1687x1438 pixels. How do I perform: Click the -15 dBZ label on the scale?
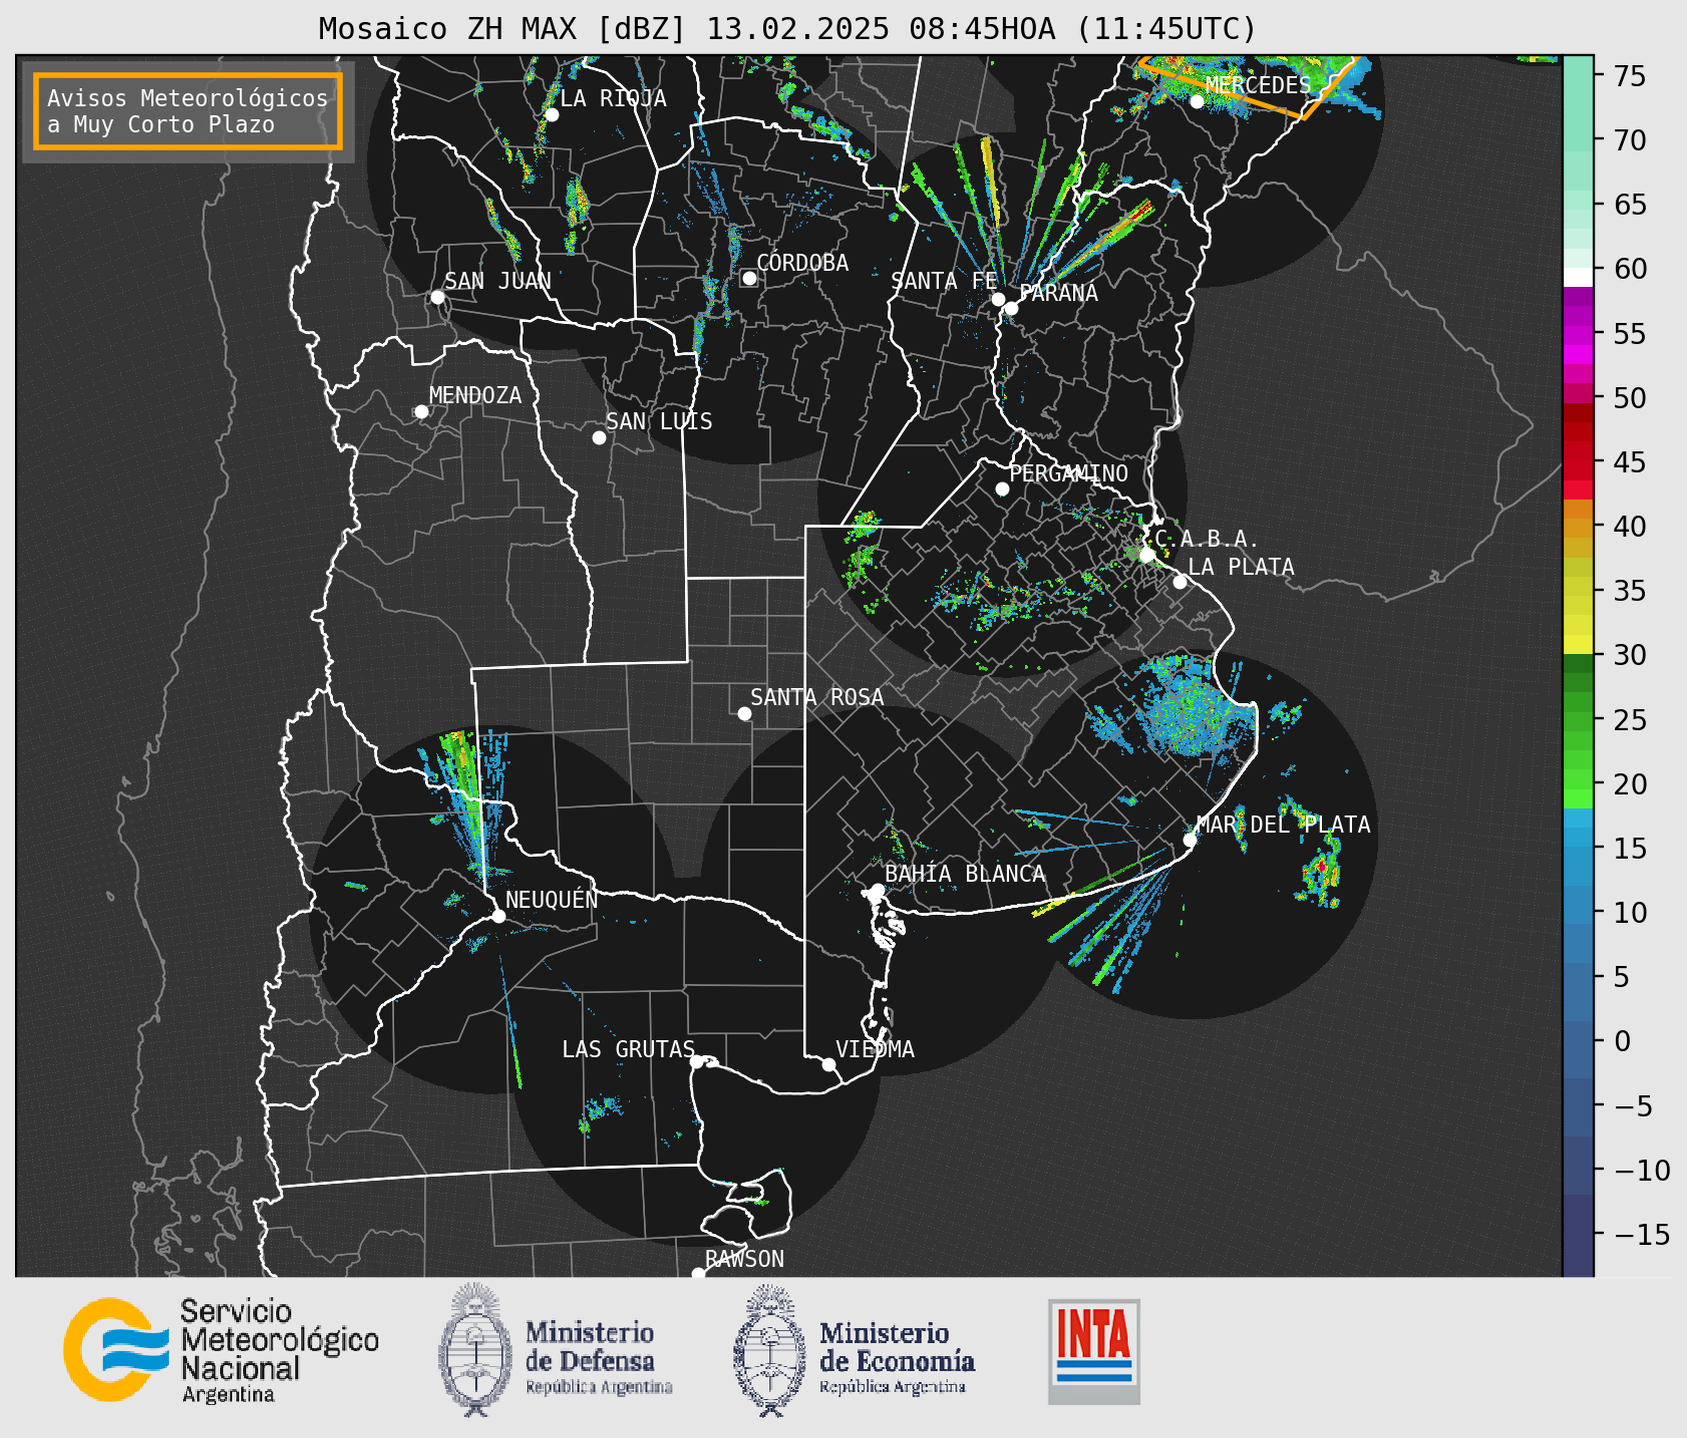pos(1640,1234)
